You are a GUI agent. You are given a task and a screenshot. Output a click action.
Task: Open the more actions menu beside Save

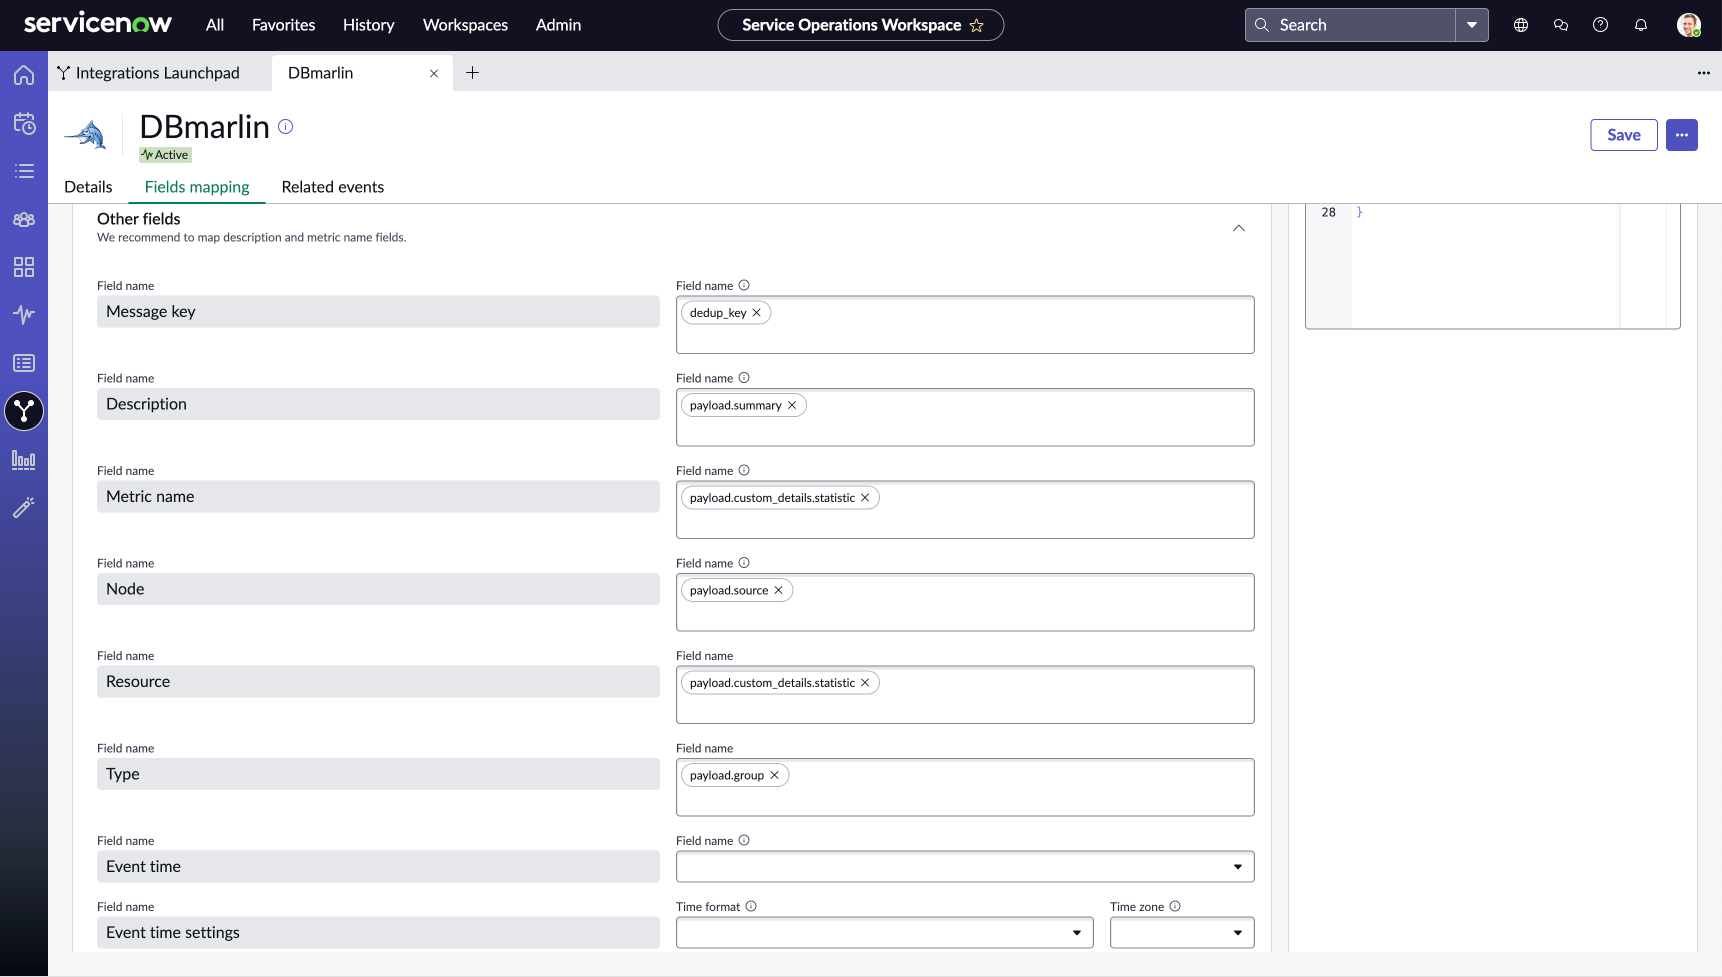click(x=1682, y=135)
